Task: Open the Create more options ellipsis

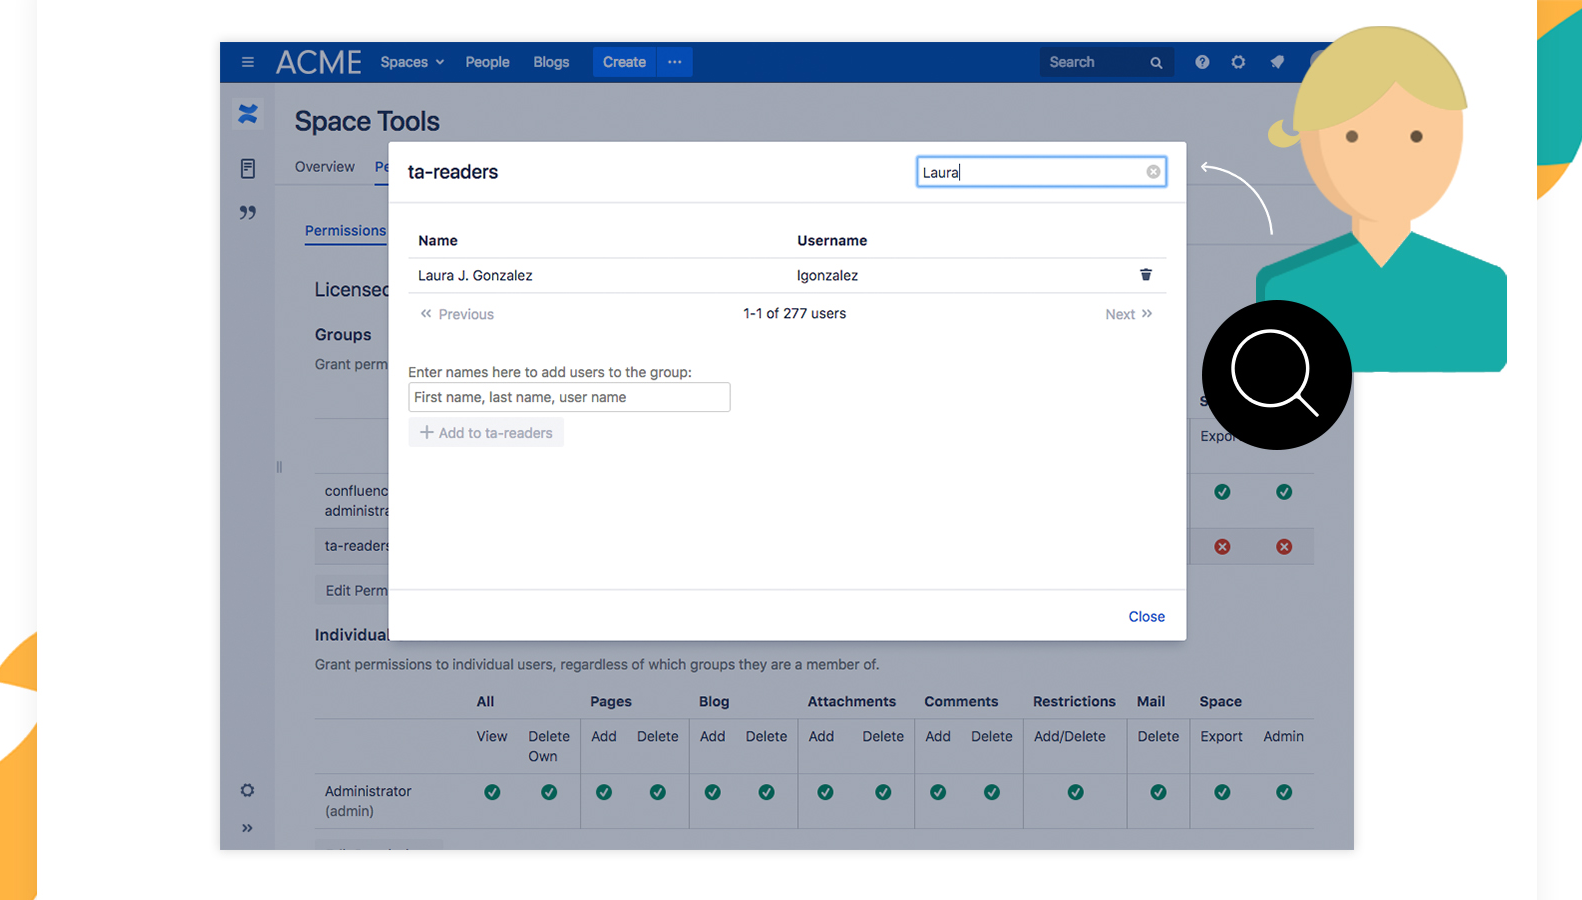Action: 675,62
